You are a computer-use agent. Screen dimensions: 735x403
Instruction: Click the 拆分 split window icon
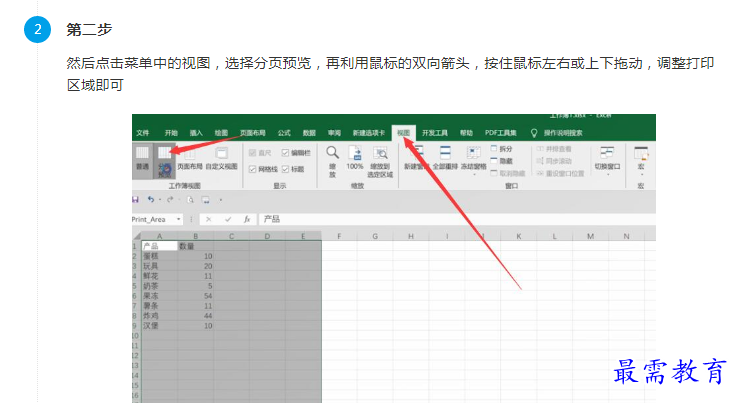point(494,149)
